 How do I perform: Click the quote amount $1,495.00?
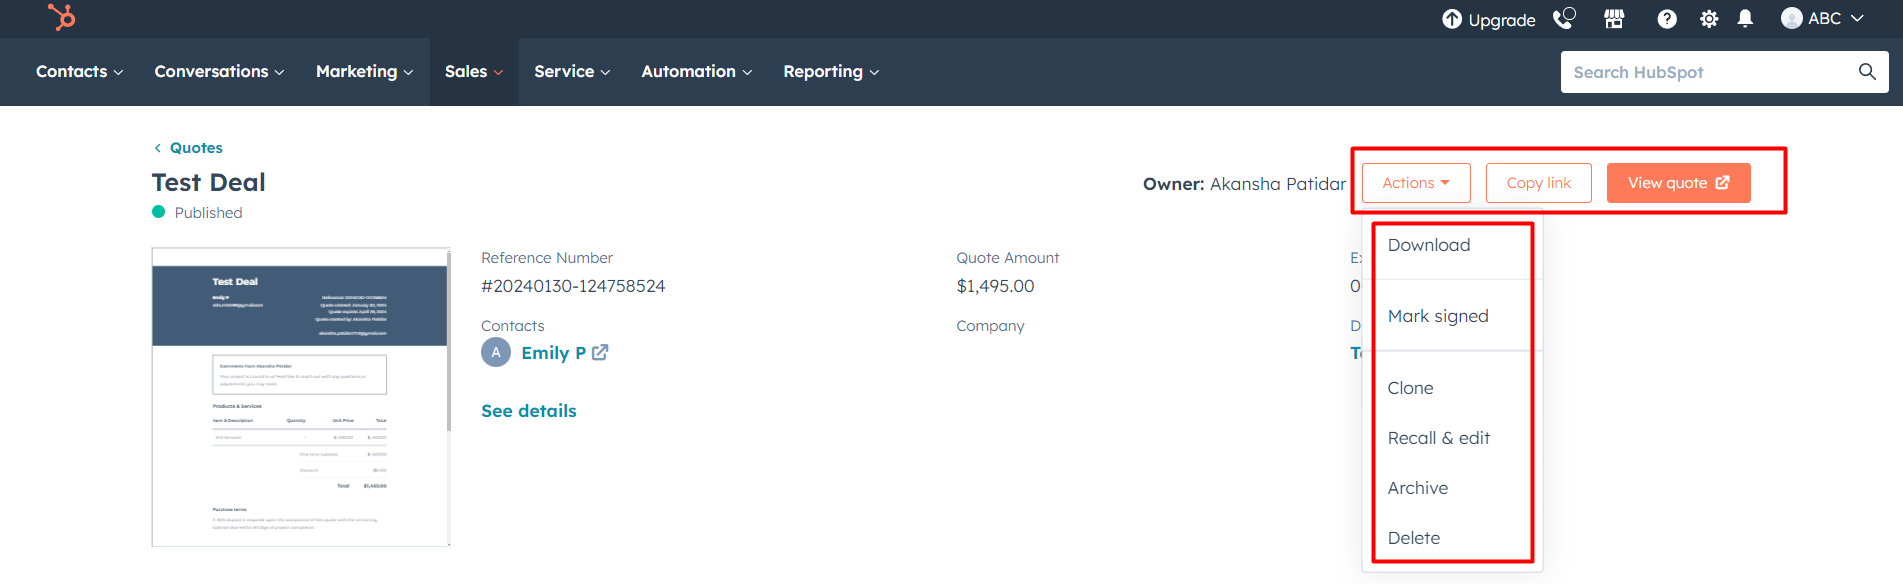coord(995,286)
